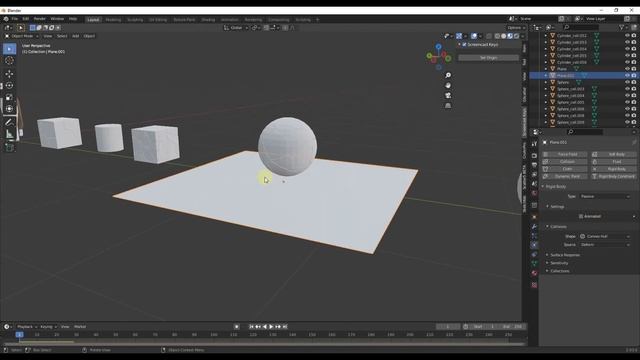Select the Annotate pencil tool
Image resolution: width=640 pixels, height=360 pixels.
[x=9, y=122]
